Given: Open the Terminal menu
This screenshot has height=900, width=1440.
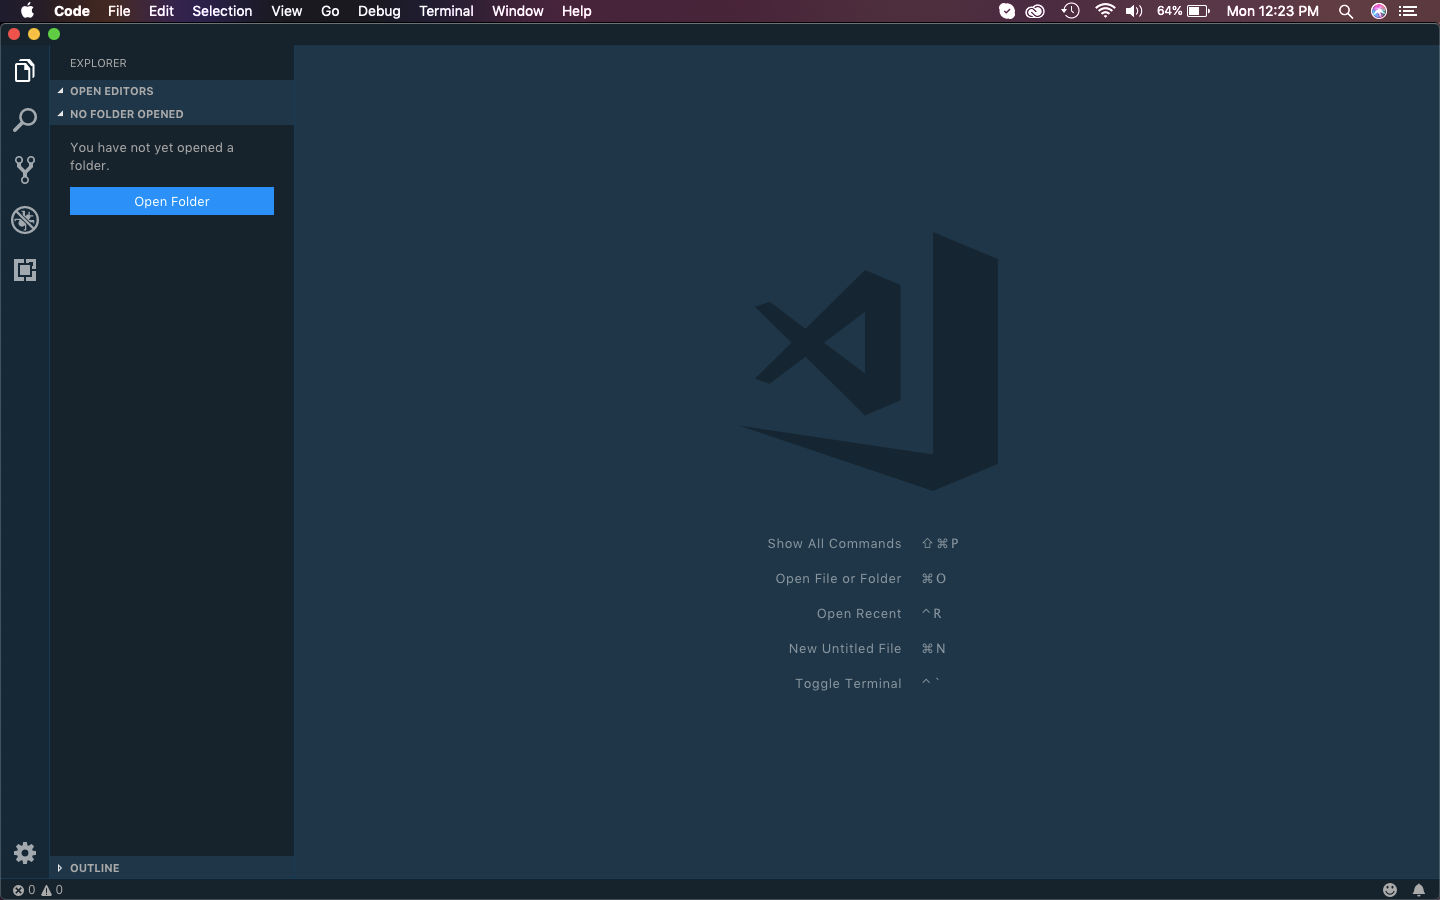Looking at the screenshot, I should pos(446,11).
